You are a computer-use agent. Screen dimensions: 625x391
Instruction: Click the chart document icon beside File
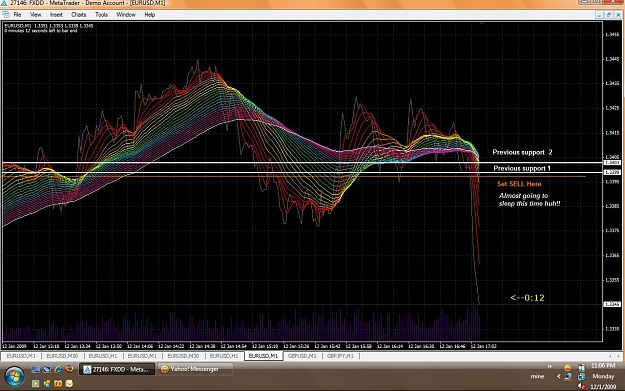pyautogui.click(x=6, y=15)
